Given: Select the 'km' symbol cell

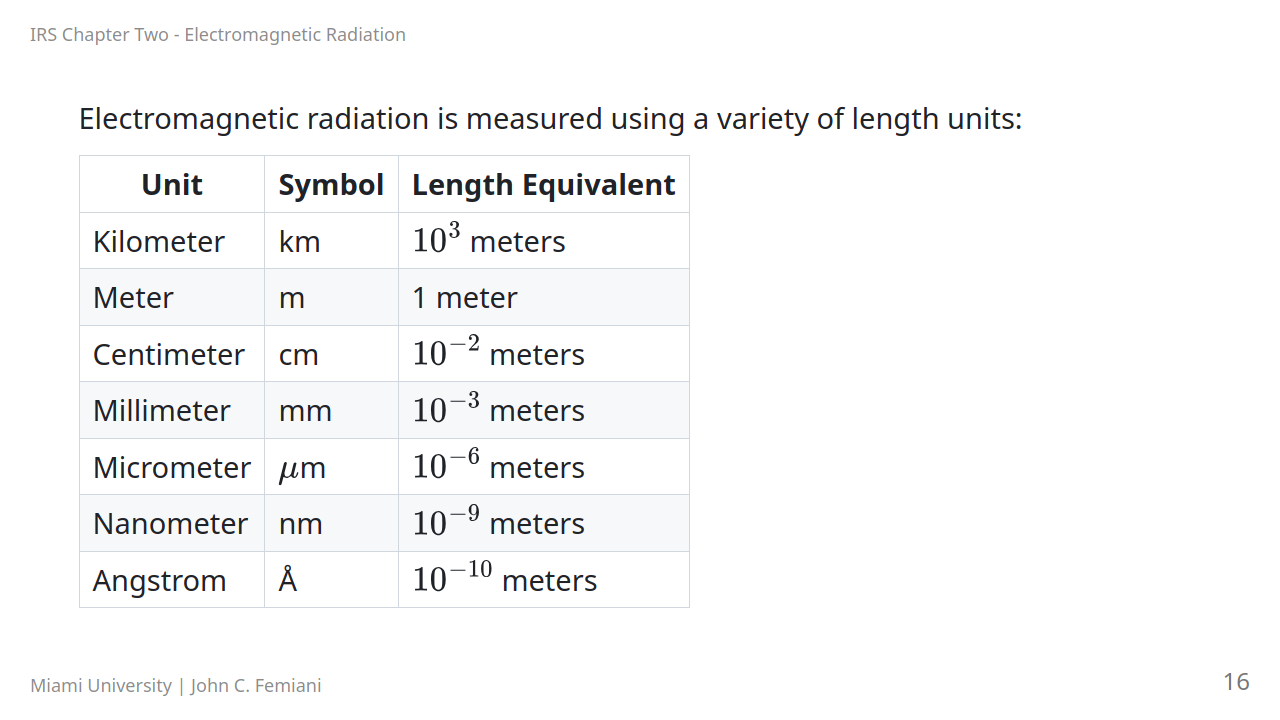Looking at the screenshot, I should [299, 242].
